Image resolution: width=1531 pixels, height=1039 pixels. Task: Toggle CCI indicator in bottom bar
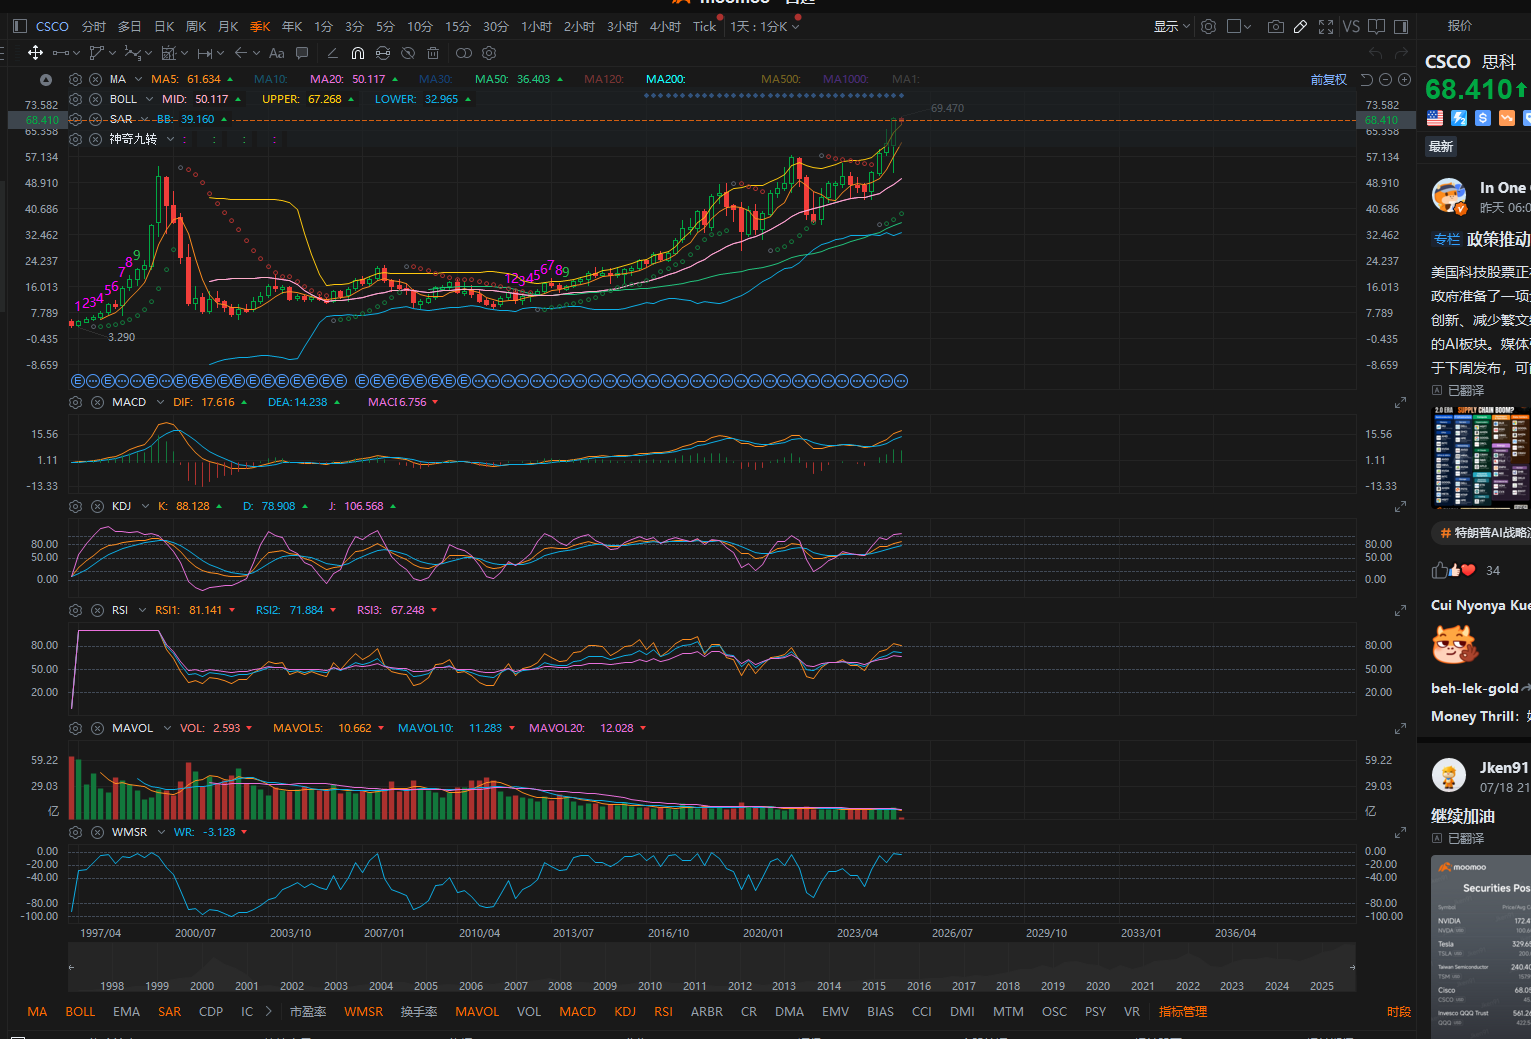click(x=922, y=1012)
